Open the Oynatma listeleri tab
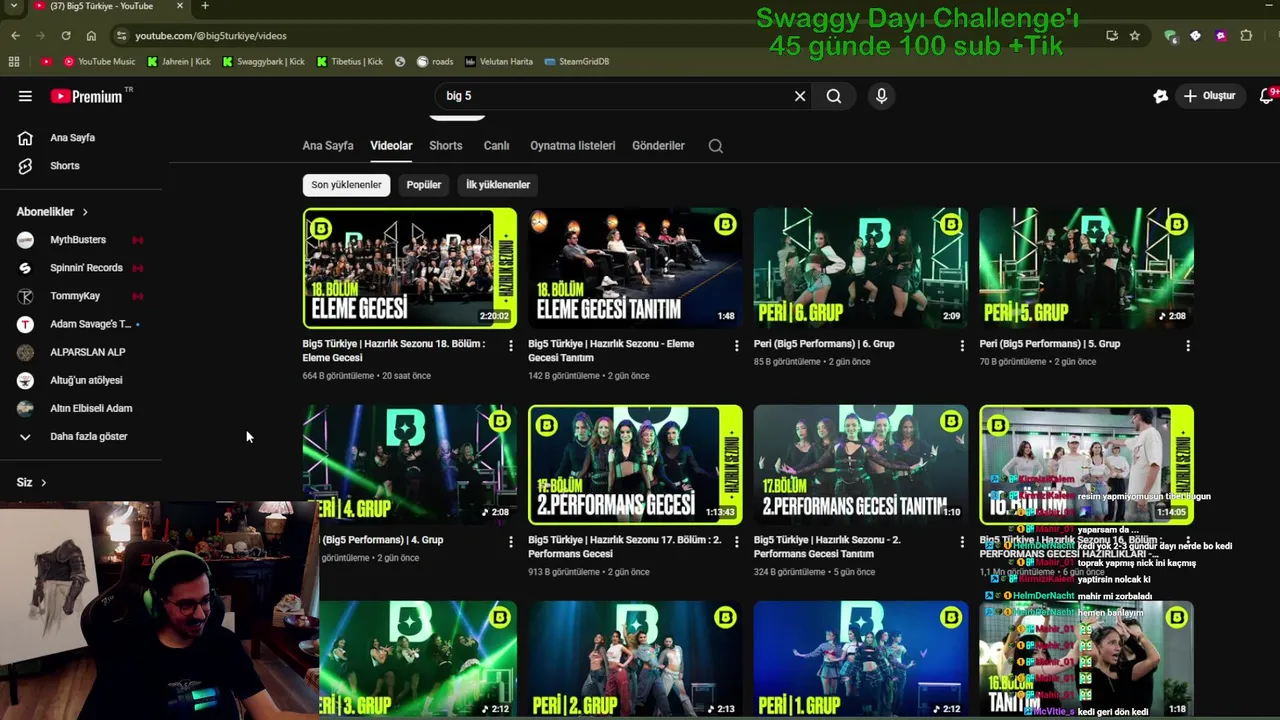The width and height of the screenshot is (1280, 720). coord(573,146)
